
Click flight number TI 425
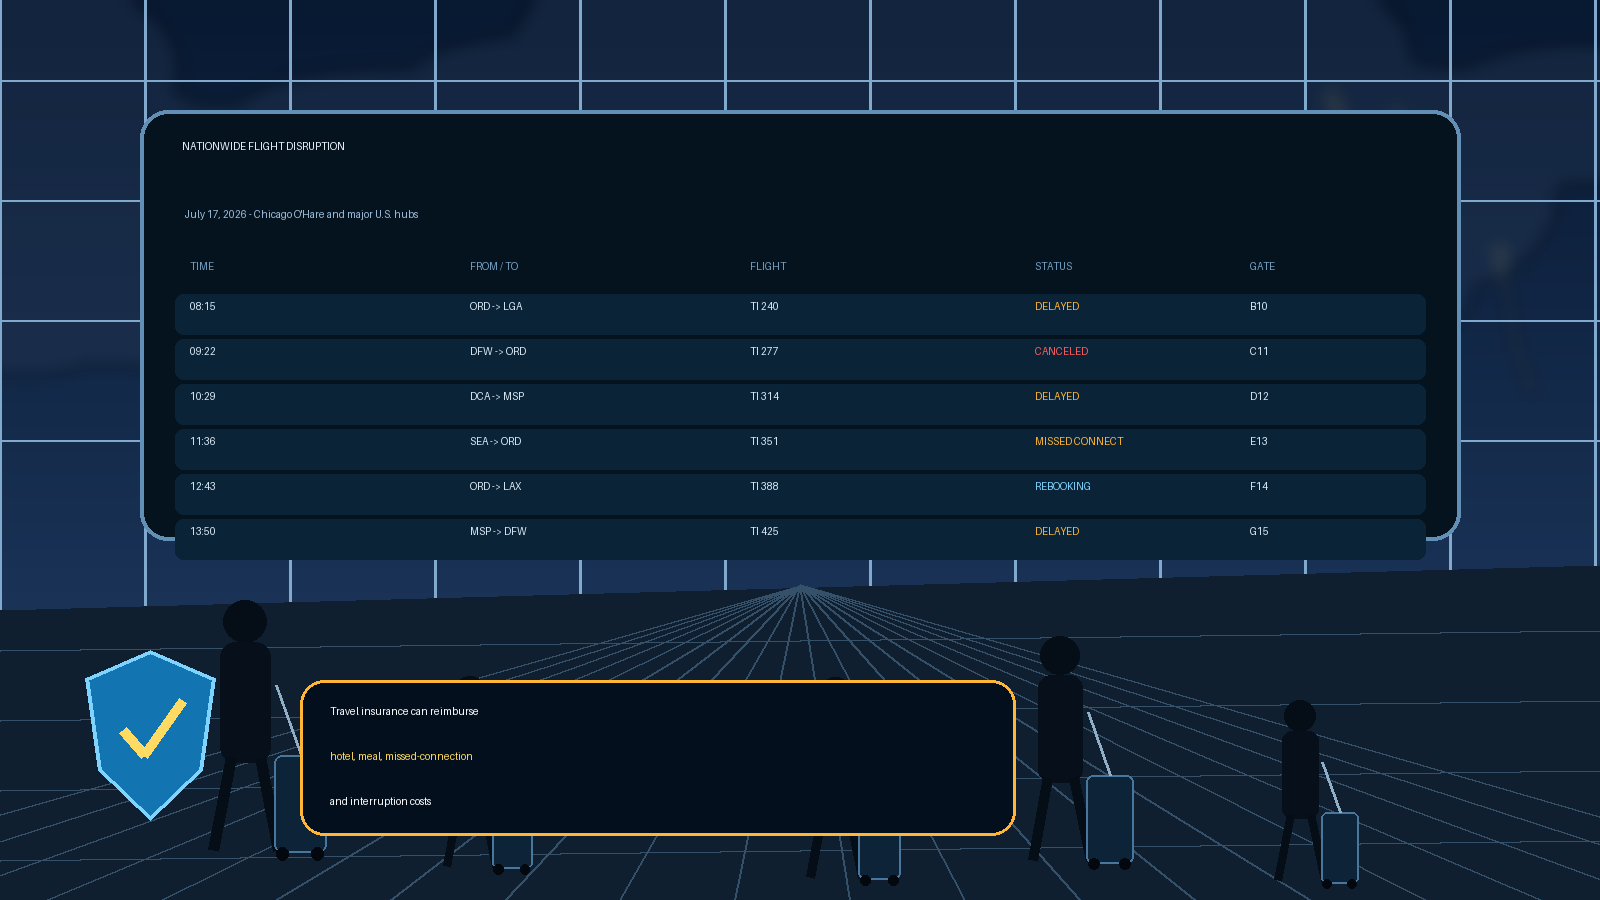[x=764, y=532]
